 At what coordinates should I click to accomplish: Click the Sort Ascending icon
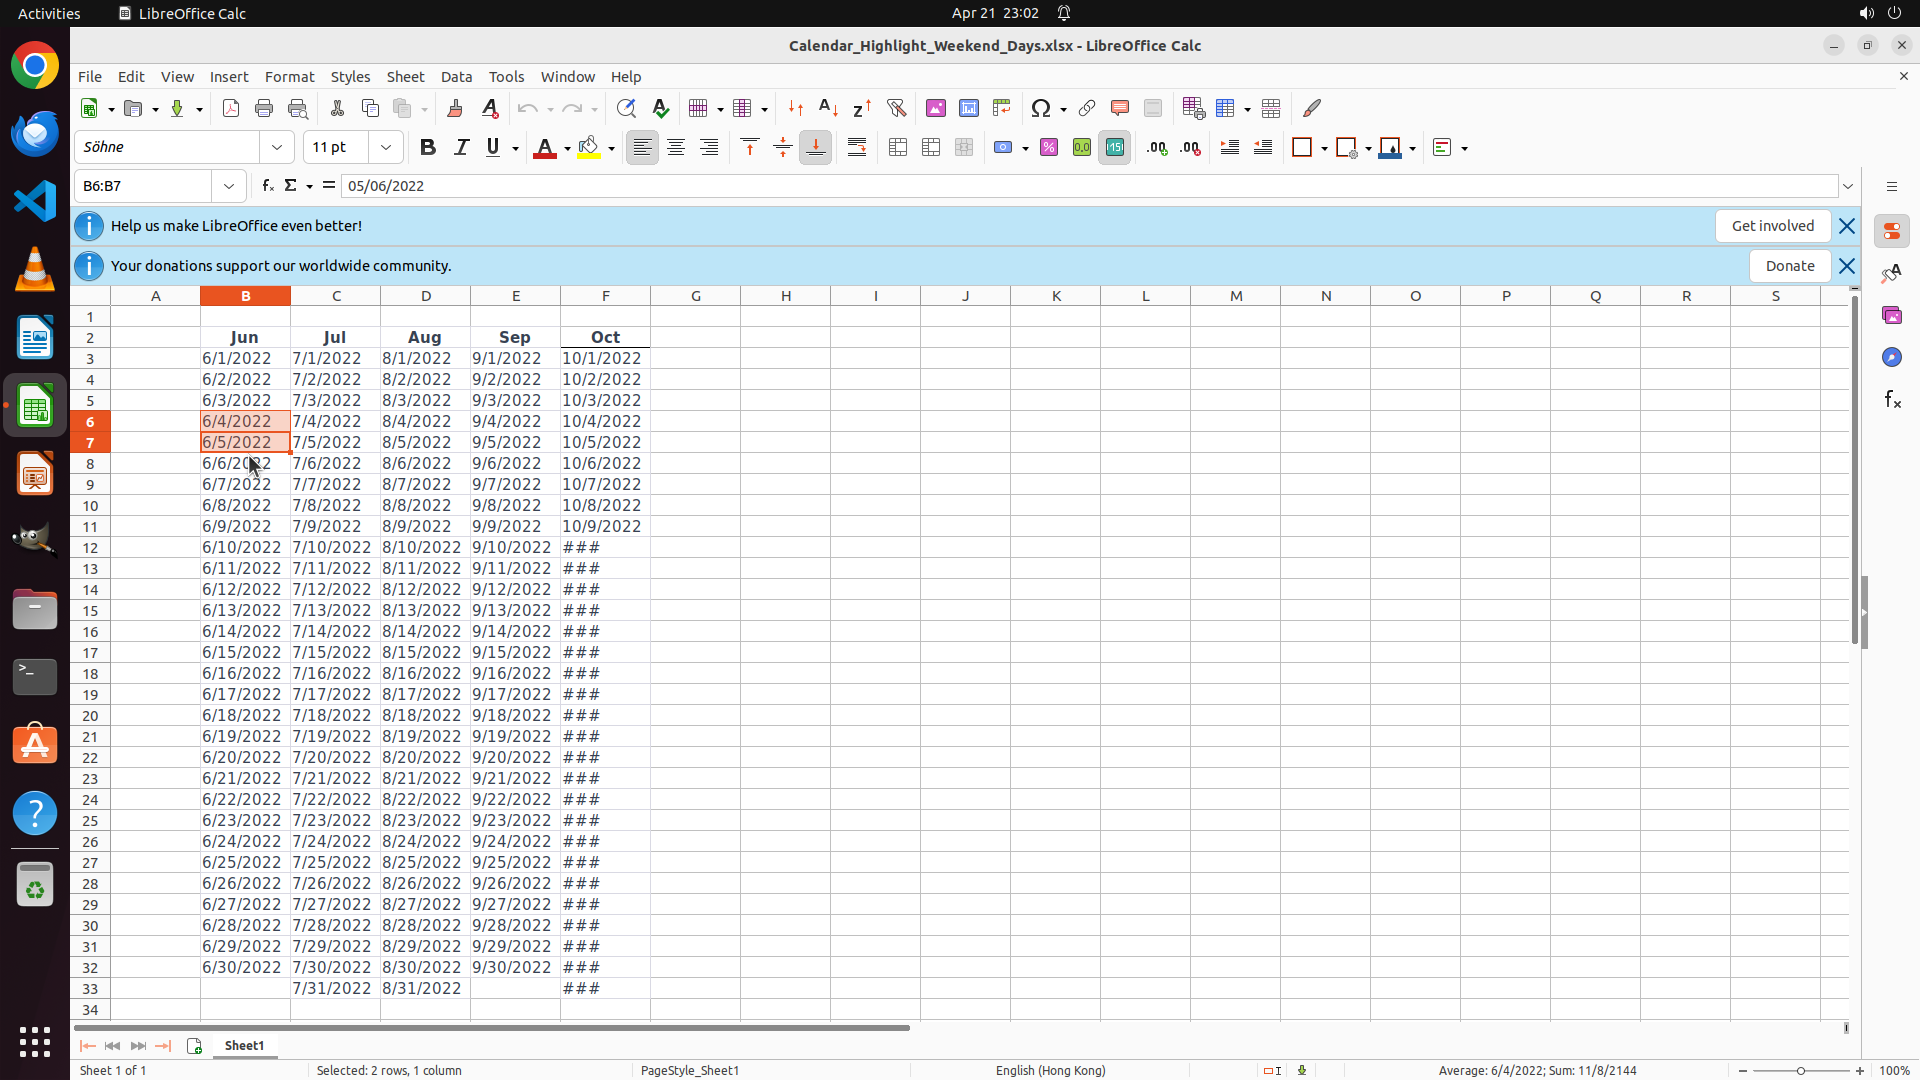(x=828, y=108)
